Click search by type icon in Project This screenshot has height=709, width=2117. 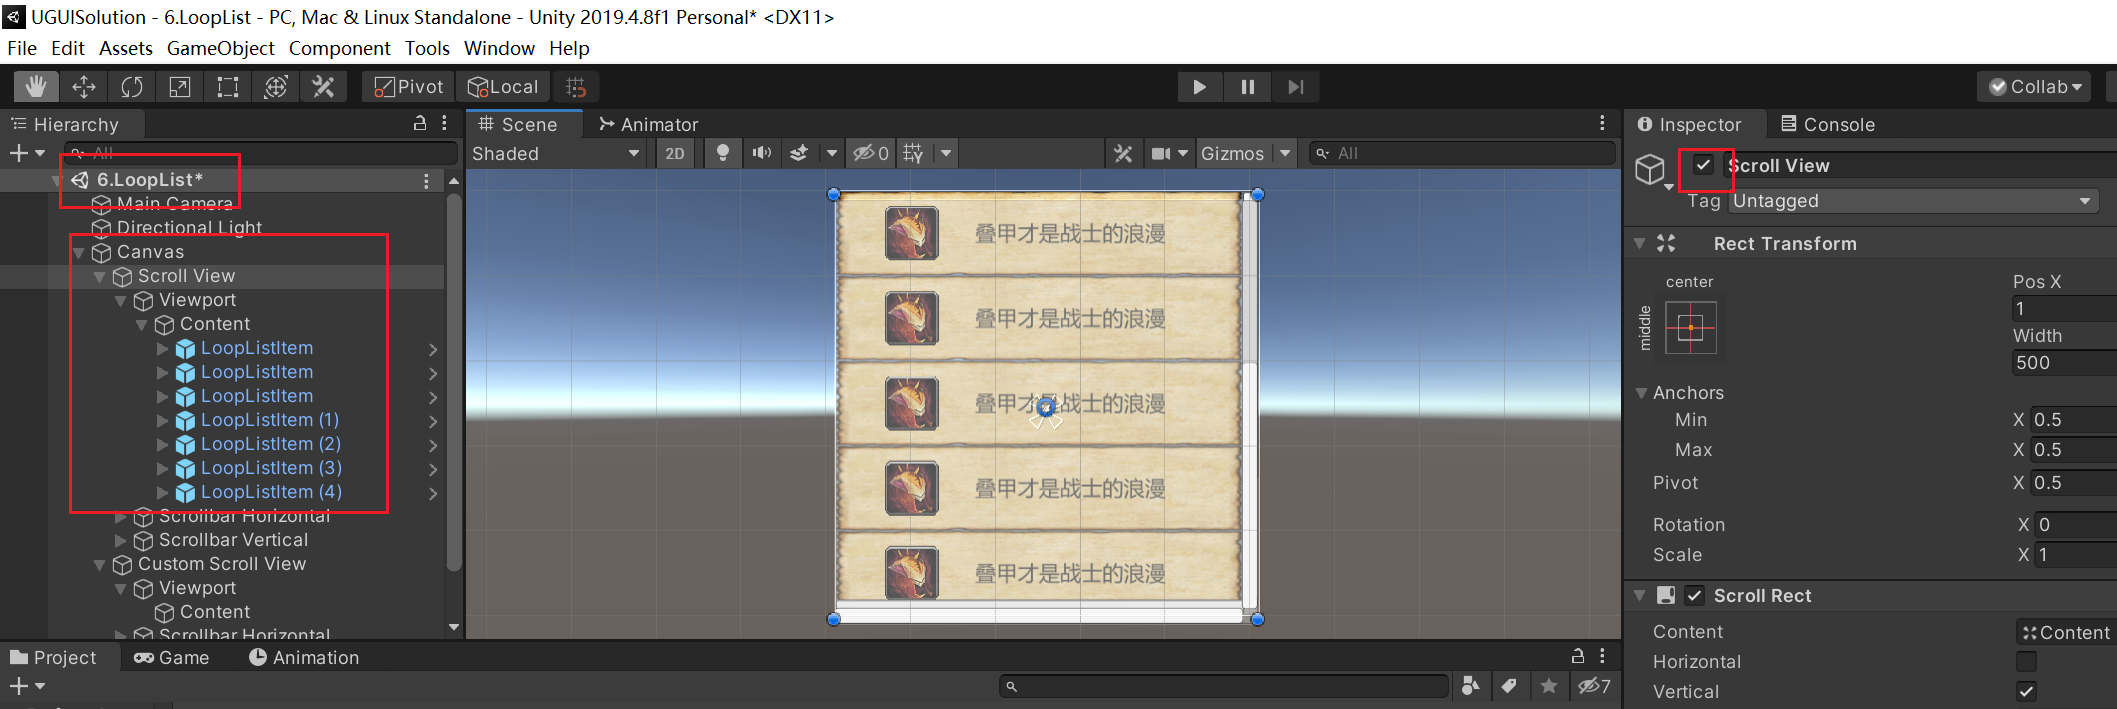tap(1470, 686)
